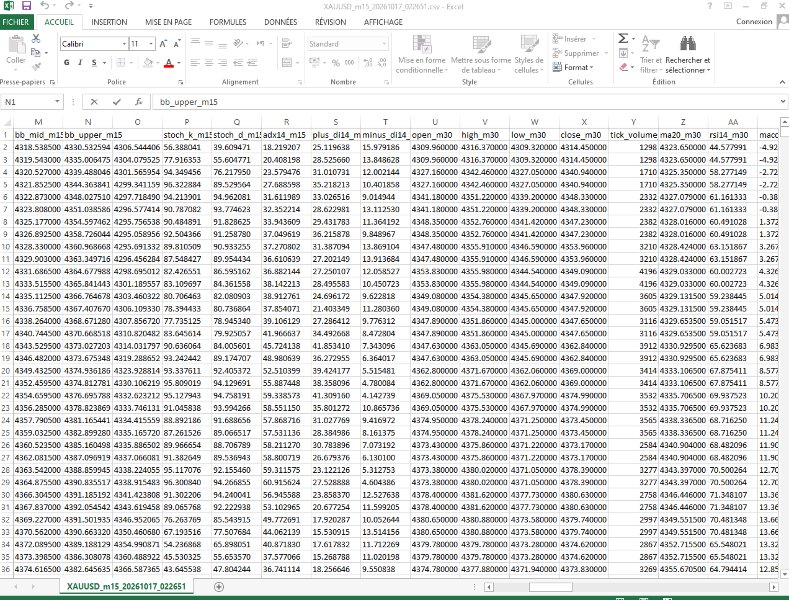Viewport: 789px width, 600px height.
Task: Decrease decimal places
Action: 382,62
